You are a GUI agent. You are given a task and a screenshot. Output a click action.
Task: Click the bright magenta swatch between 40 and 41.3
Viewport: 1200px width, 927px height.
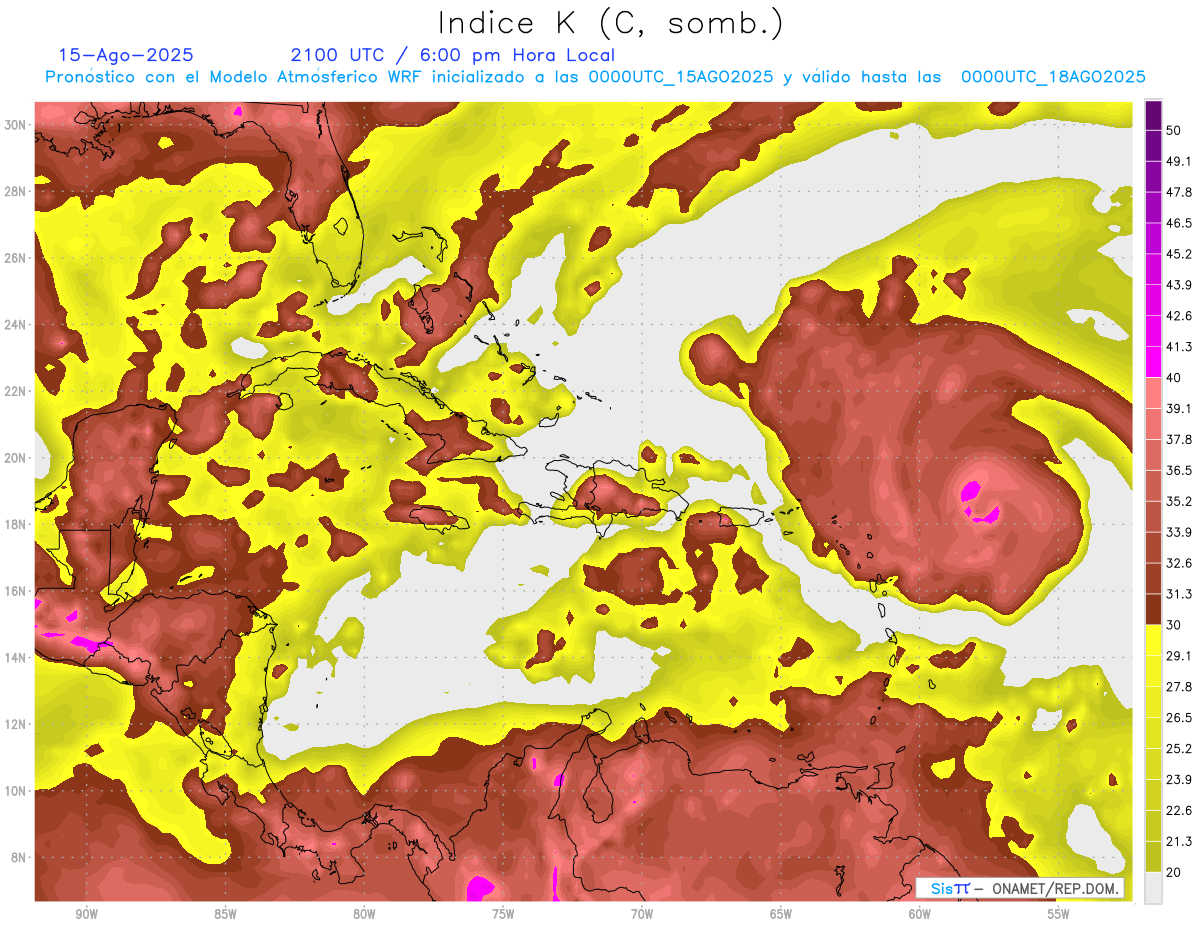tap(1154, 362)
